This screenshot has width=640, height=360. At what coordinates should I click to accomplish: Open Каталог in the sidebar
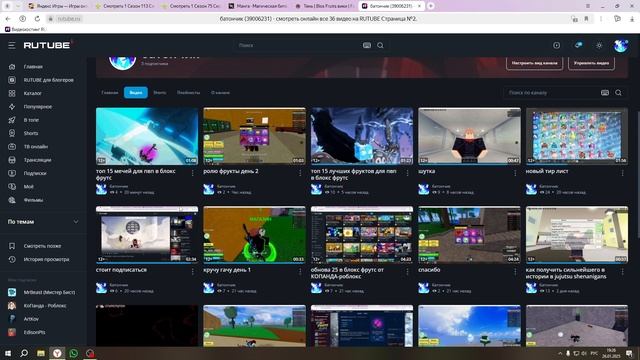pos(32,93)
